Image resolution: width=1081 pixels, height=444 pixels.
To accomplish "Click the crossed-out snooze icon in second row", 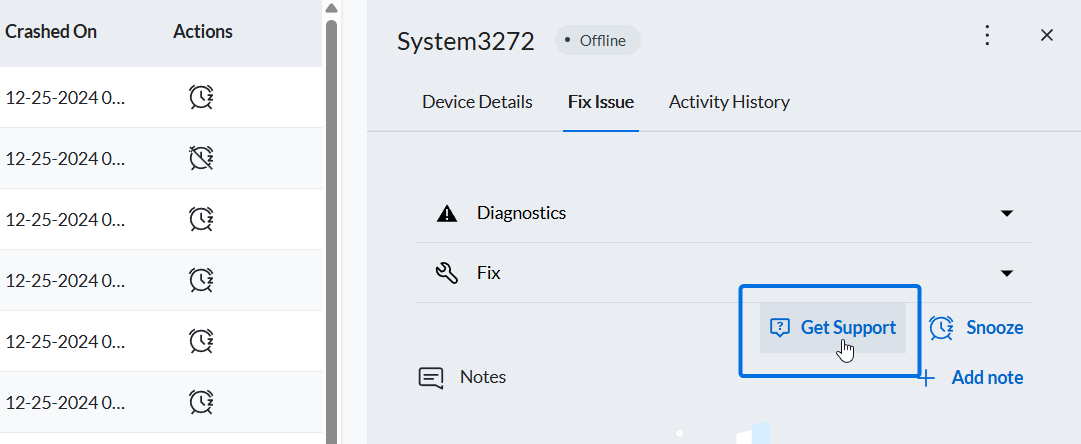I will pyautogui.click(x=201, y=158).
